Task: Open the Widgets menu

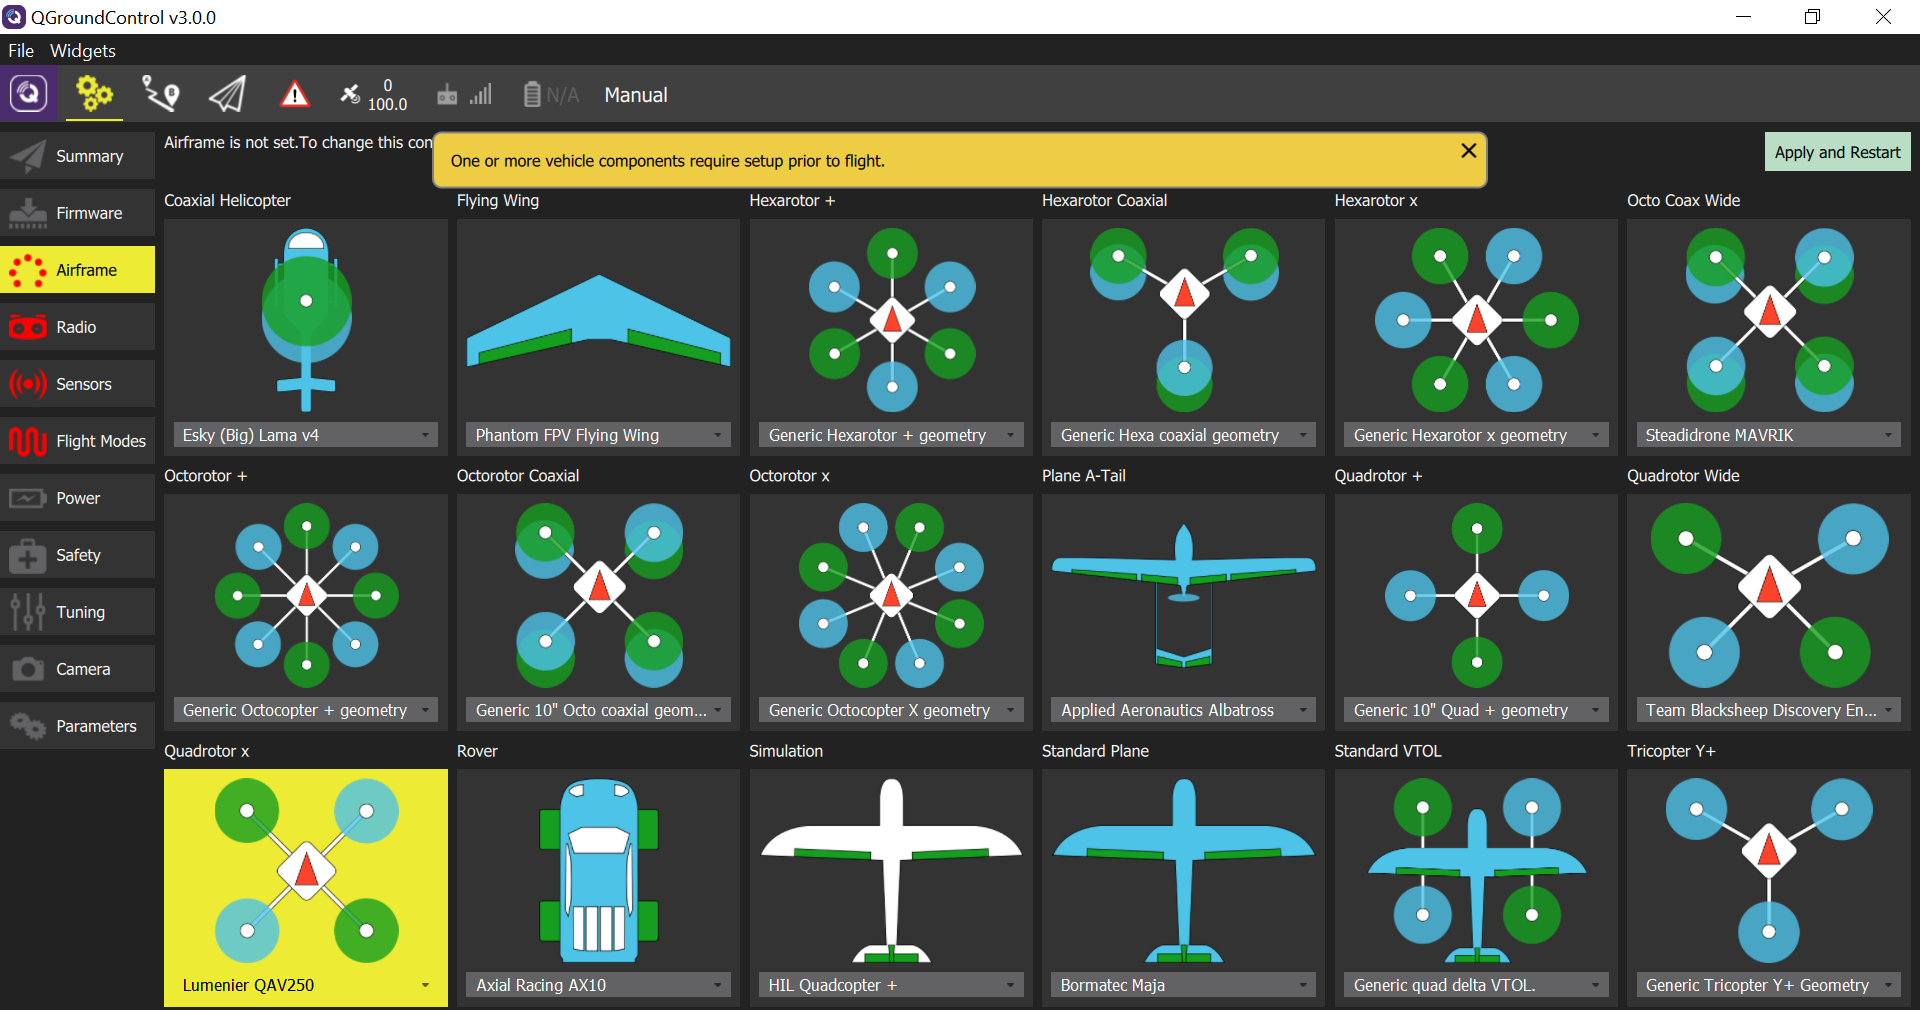Action: click(x=82, y=50)
